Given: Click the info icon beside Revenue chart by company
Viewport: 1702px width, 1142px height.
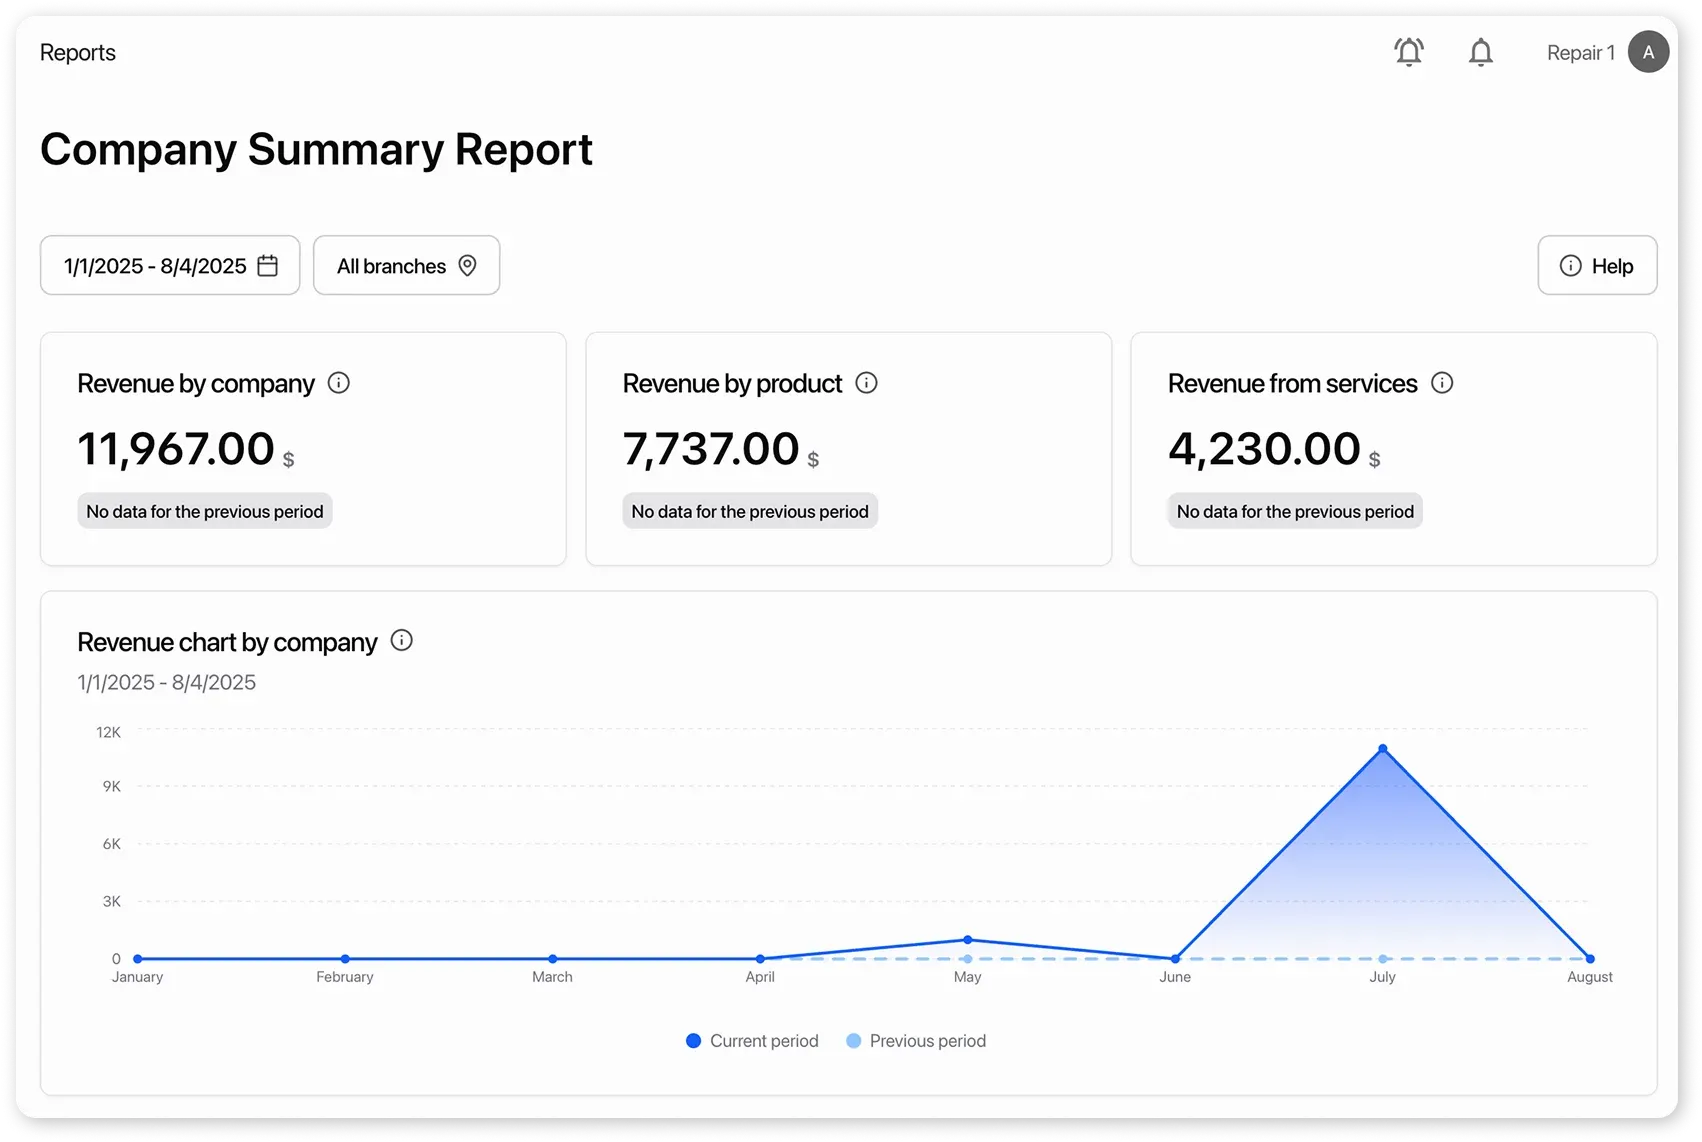Looking at the screenshot, I should [401, 640].
